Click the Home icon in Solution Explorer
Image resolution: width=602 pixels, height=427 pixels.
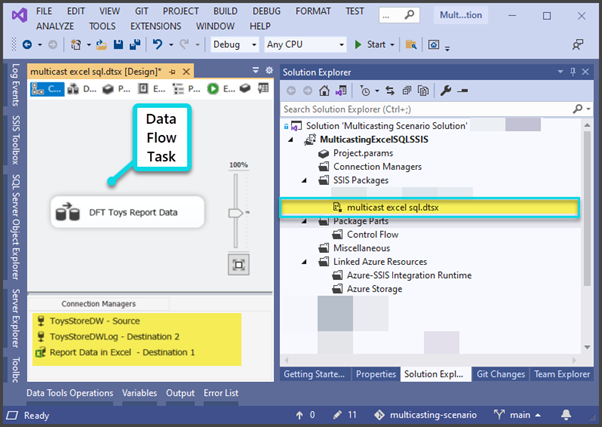[x=324, y=91]
